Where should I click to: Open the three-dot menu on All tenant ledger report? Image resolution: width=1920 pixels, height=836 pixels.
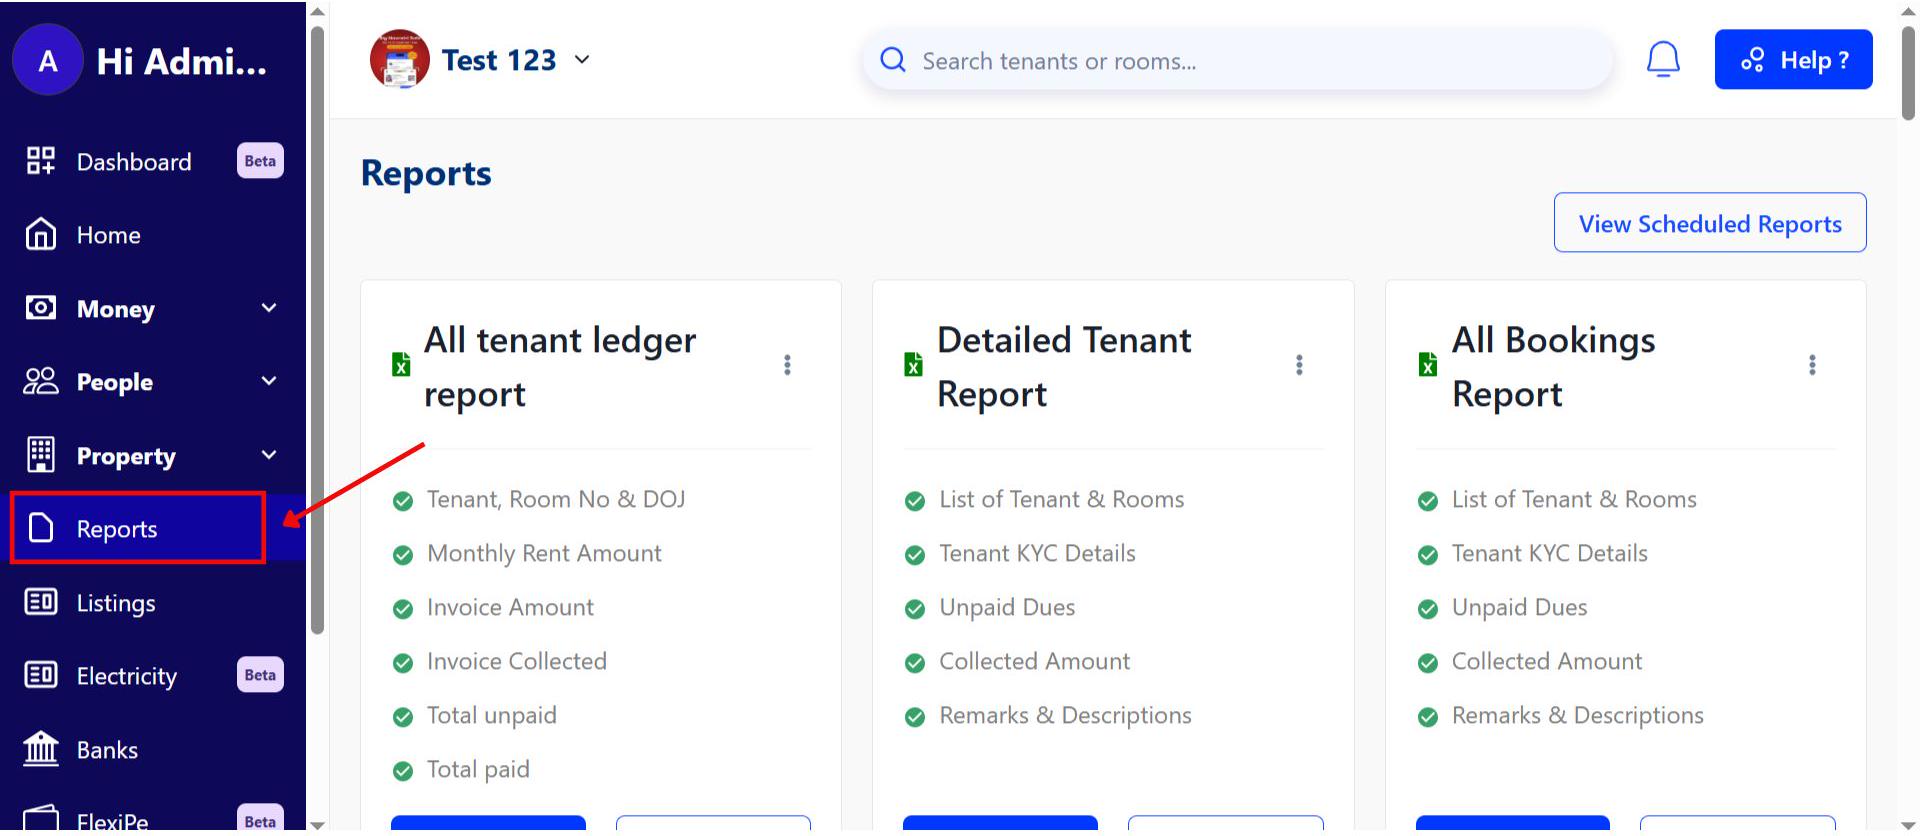(x=787, y=366)
